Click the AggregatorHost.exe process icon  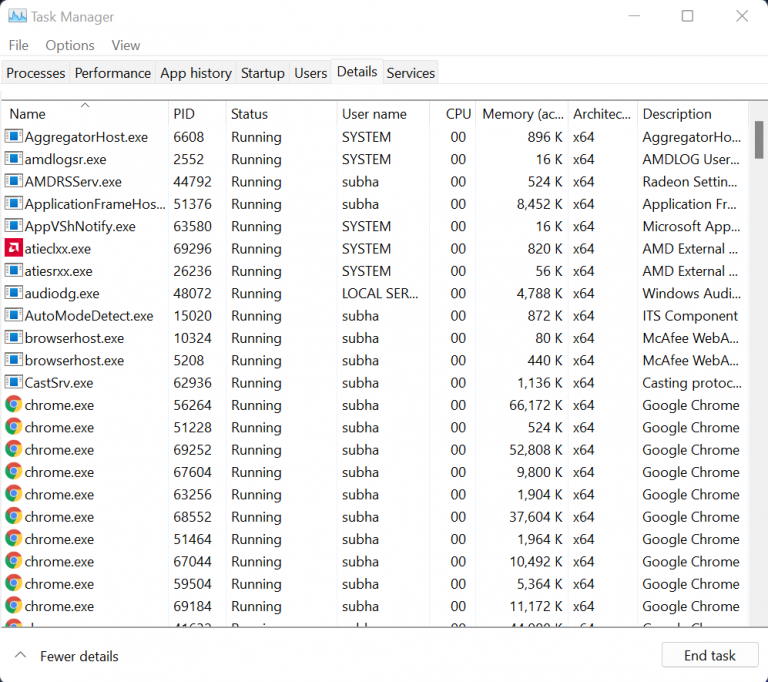coord(13,136)
